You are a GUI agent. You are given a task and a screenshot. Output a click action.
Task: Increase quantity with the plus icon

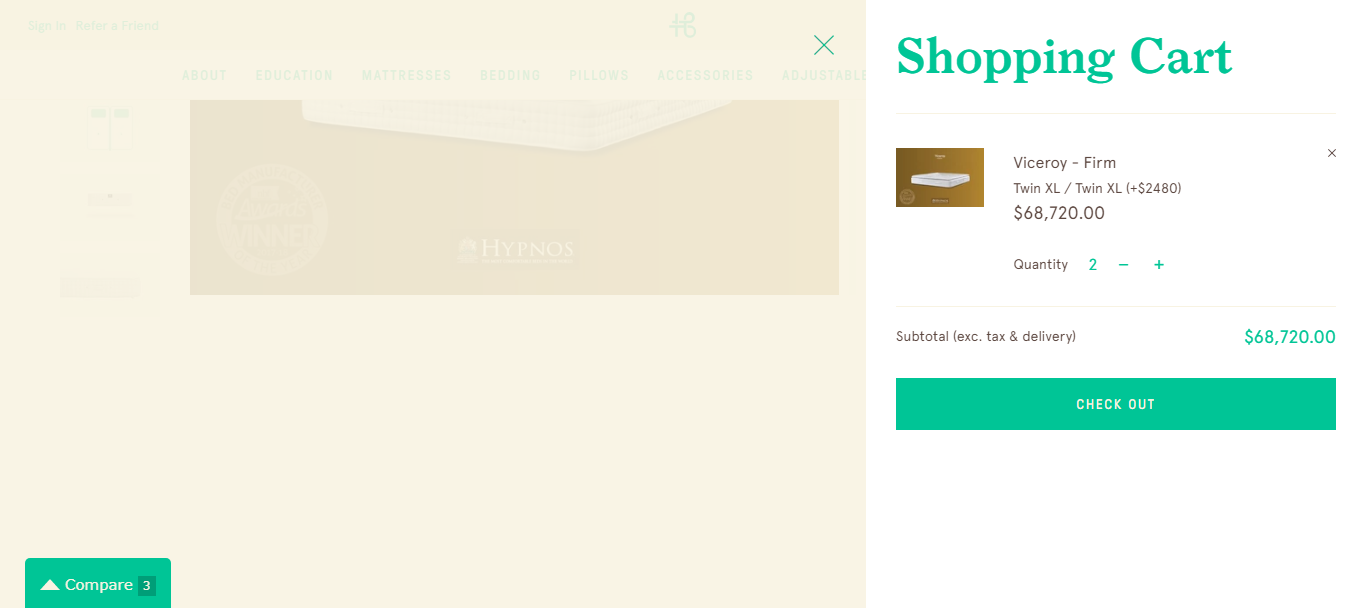tap(1159, 265)
